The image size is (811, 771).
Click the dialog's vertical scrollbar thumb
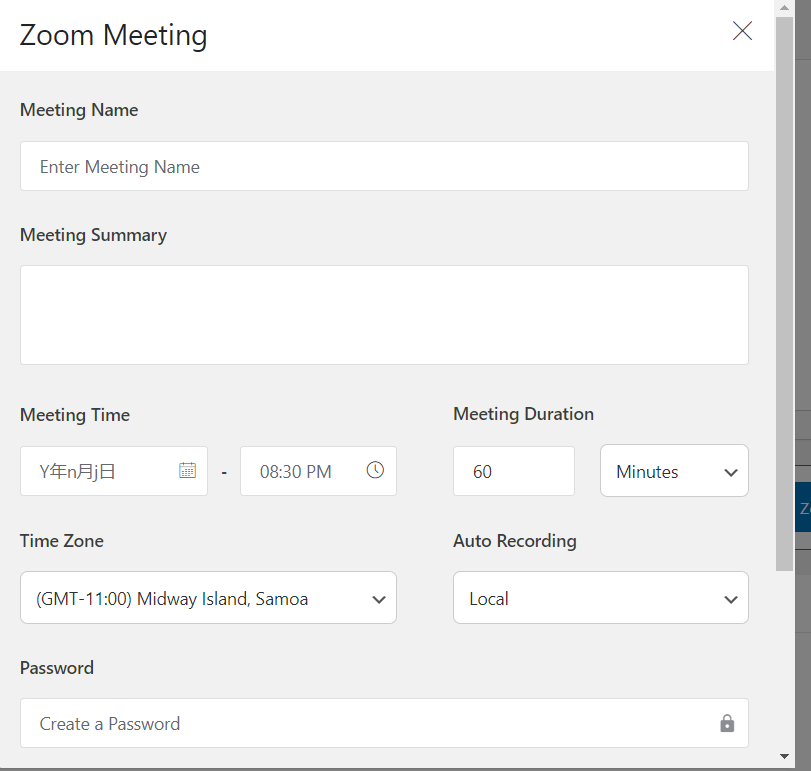(x=785, y=290)
